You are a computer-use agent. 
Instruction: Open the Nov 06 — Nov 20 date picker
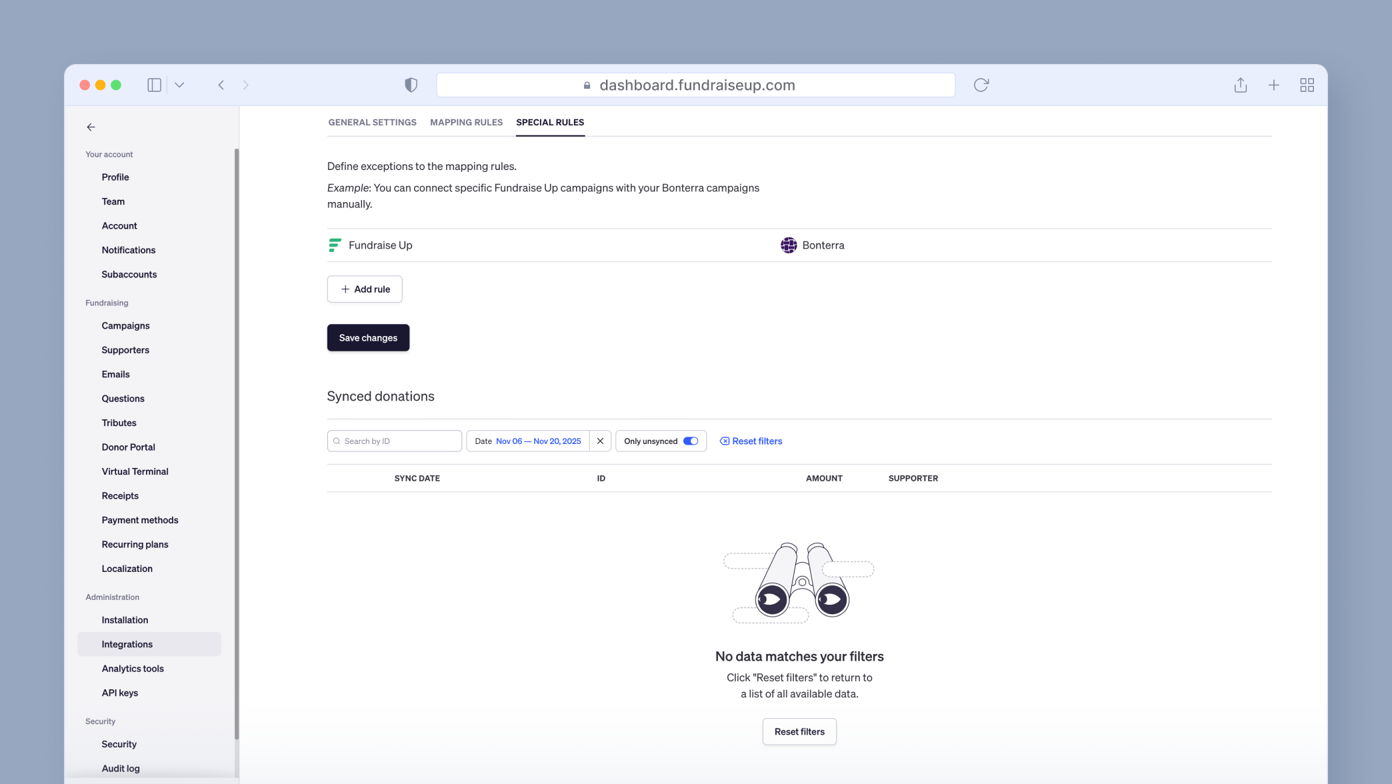pos(540,440)
